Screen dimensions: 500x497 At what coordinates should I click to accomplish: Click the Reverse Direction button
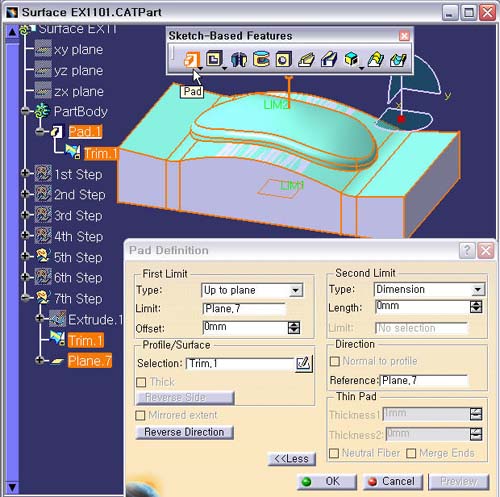(185, 432)
